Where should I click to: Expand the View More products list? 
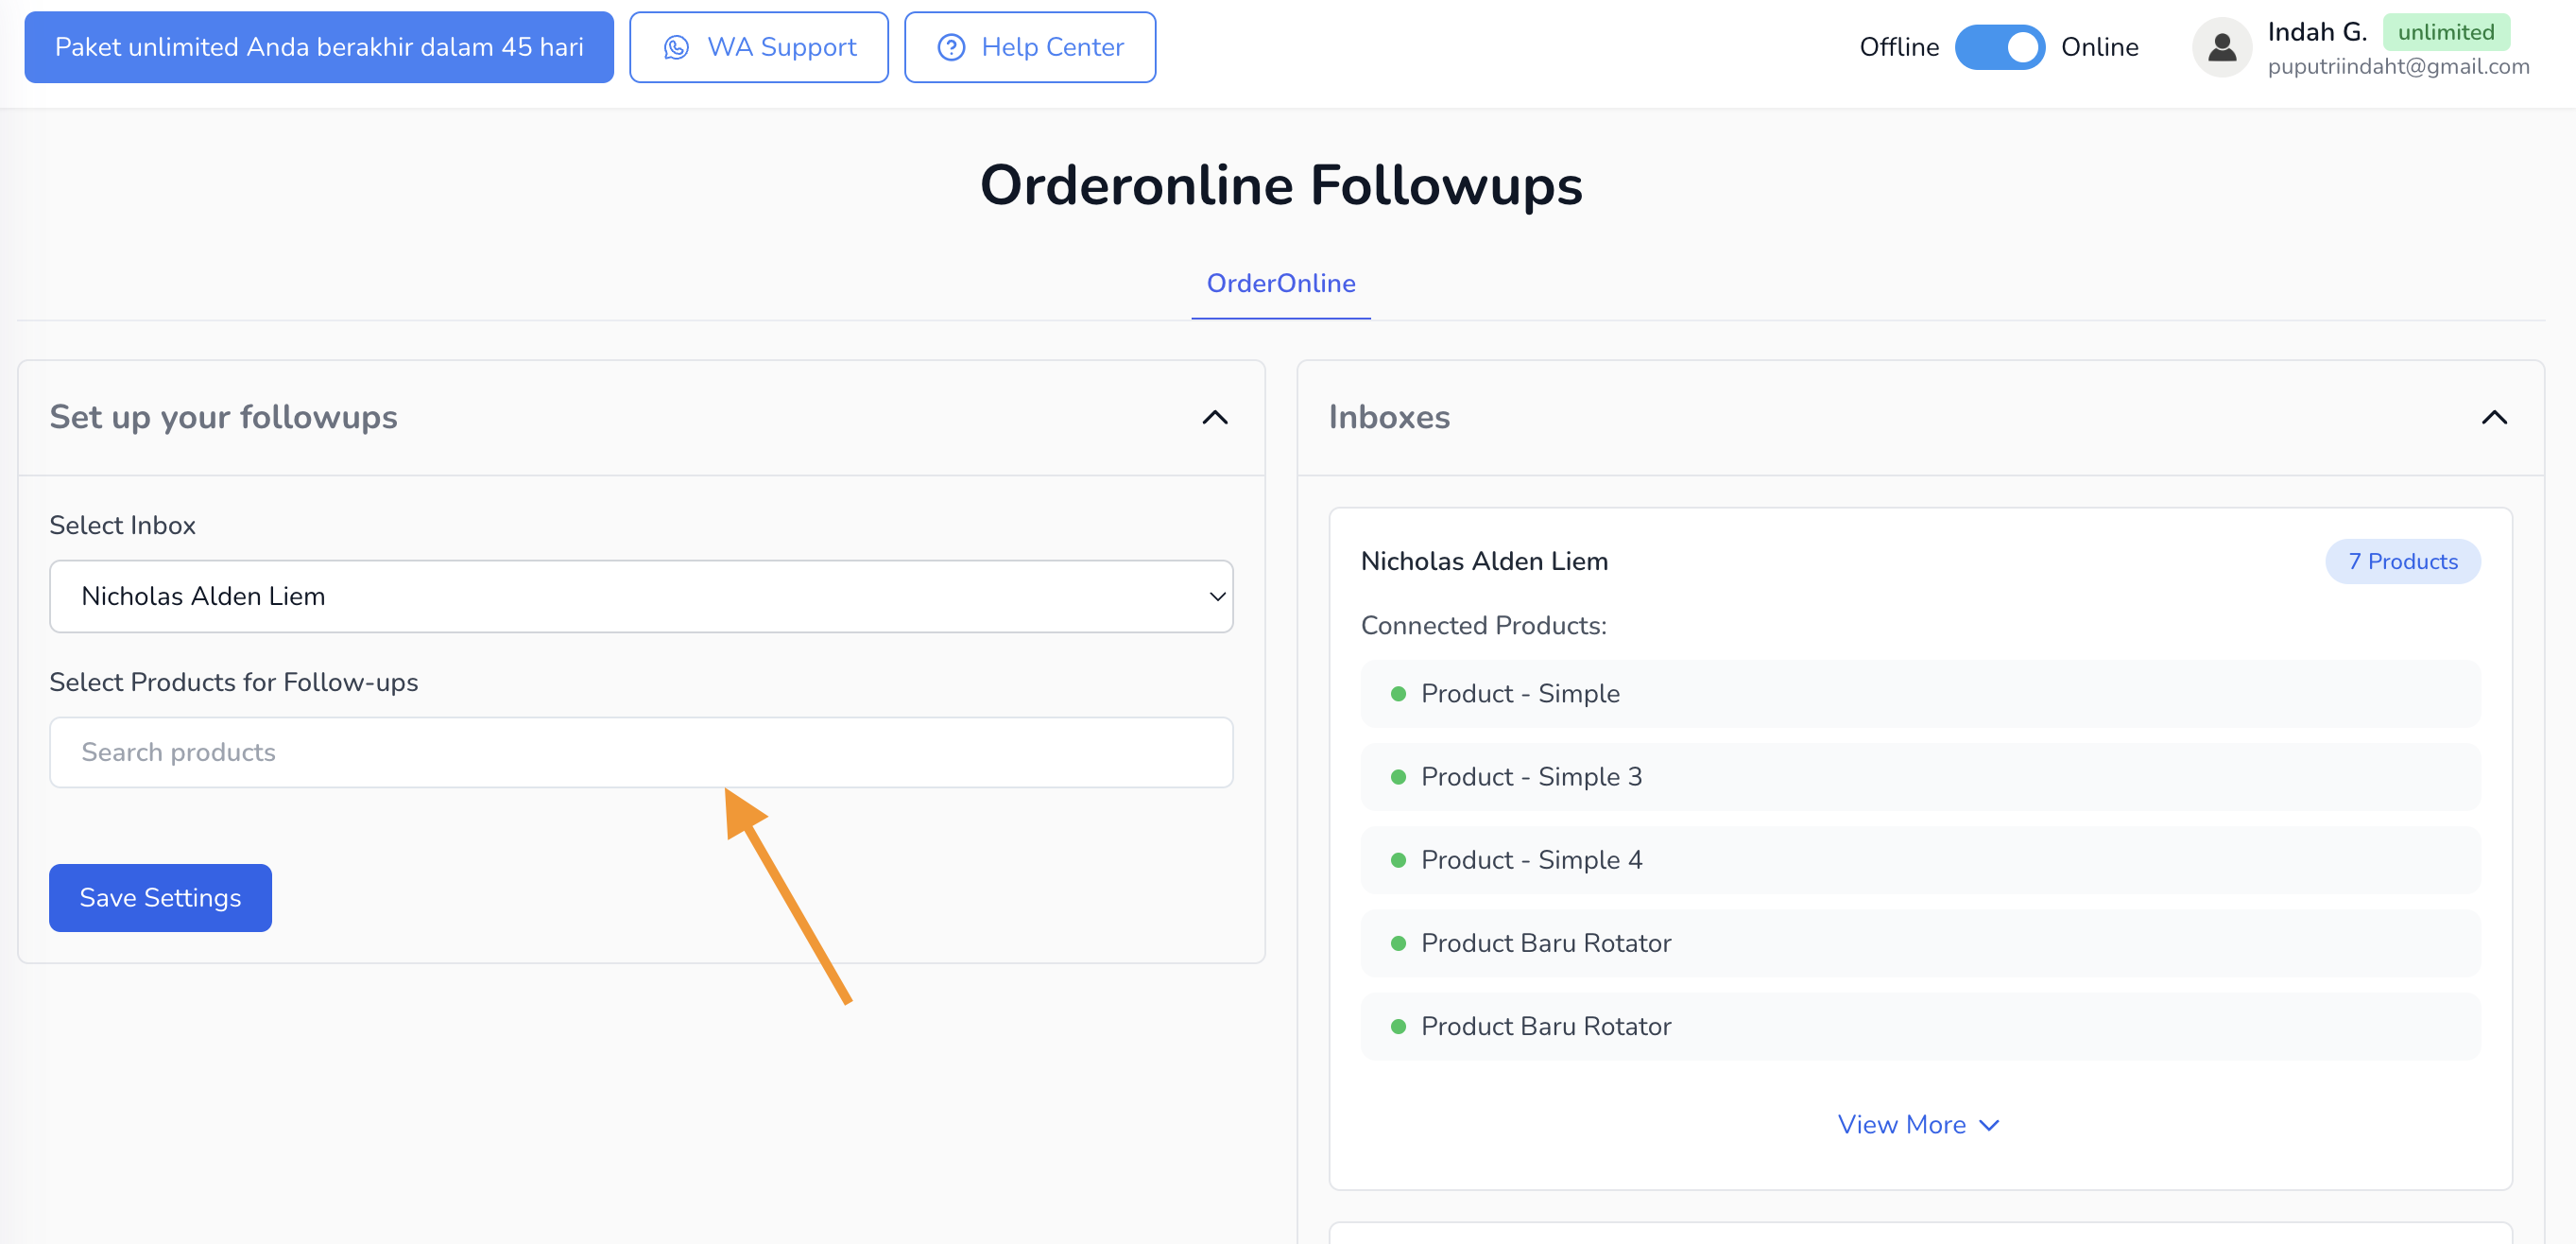click(x=1918, y=1125)
